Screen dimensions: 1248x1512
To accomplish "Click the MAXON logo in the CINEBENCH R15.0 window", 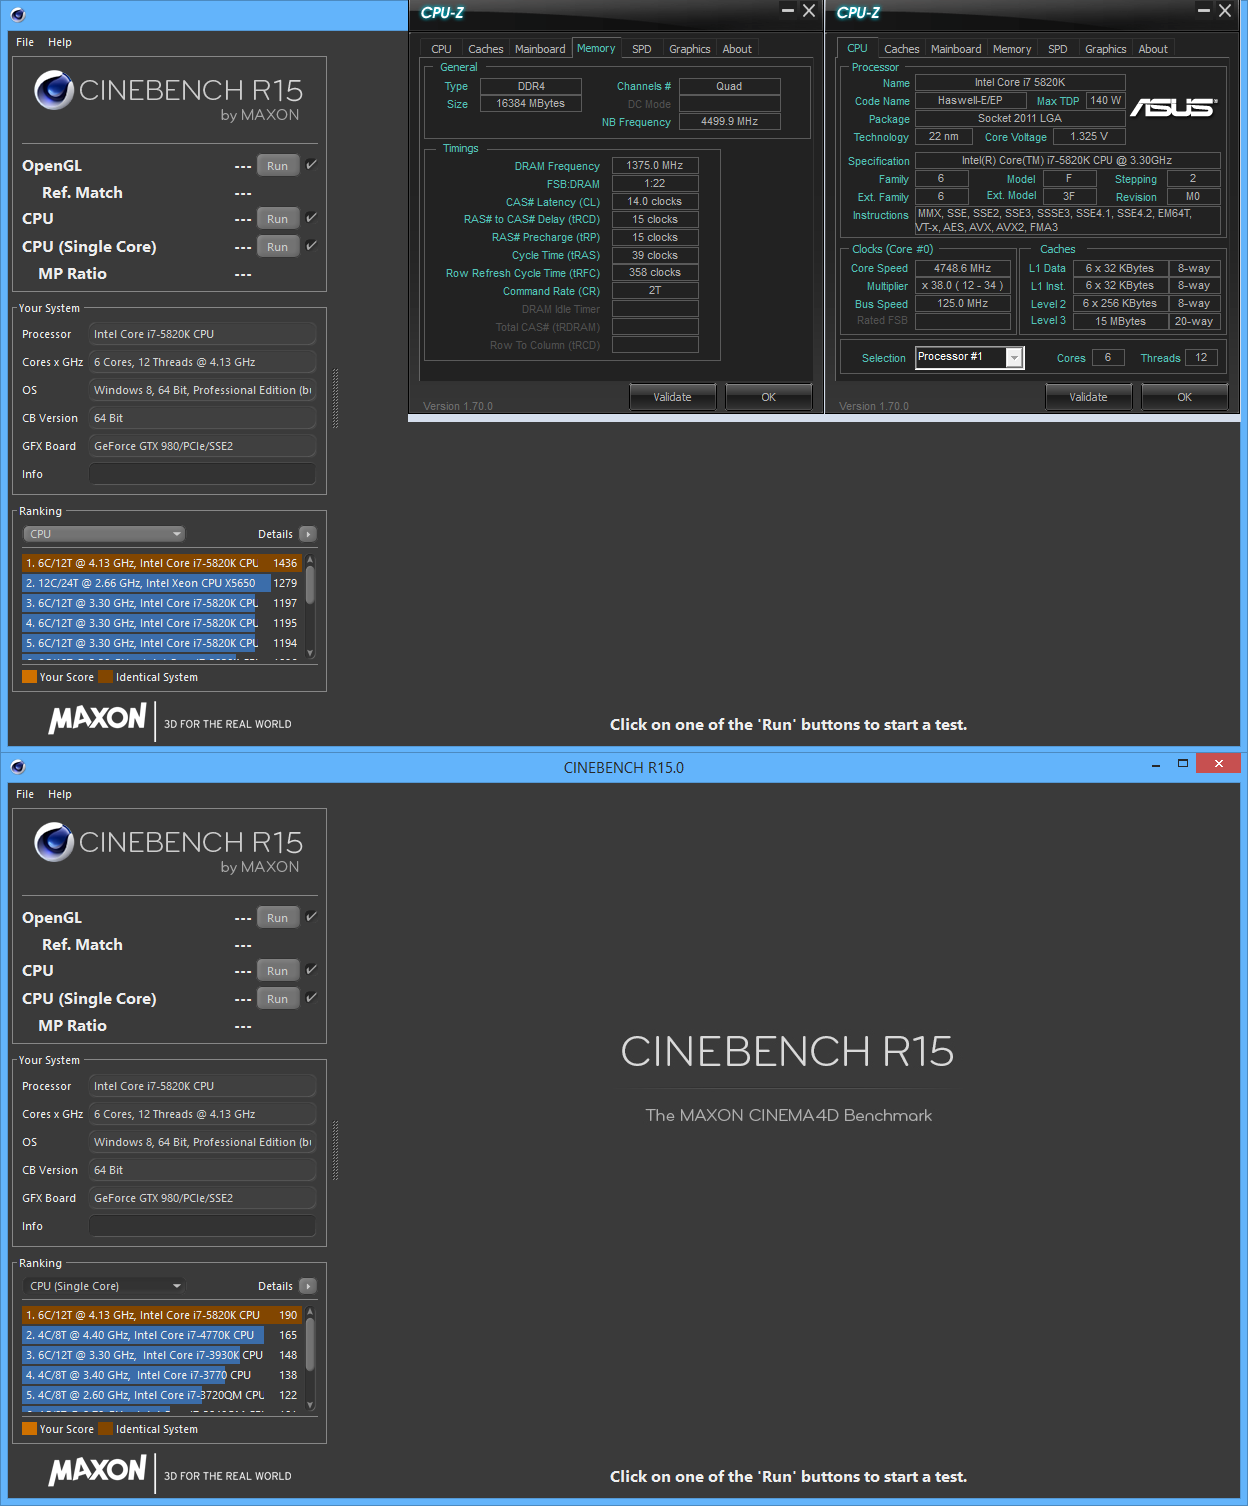I will coord(98,1470).
